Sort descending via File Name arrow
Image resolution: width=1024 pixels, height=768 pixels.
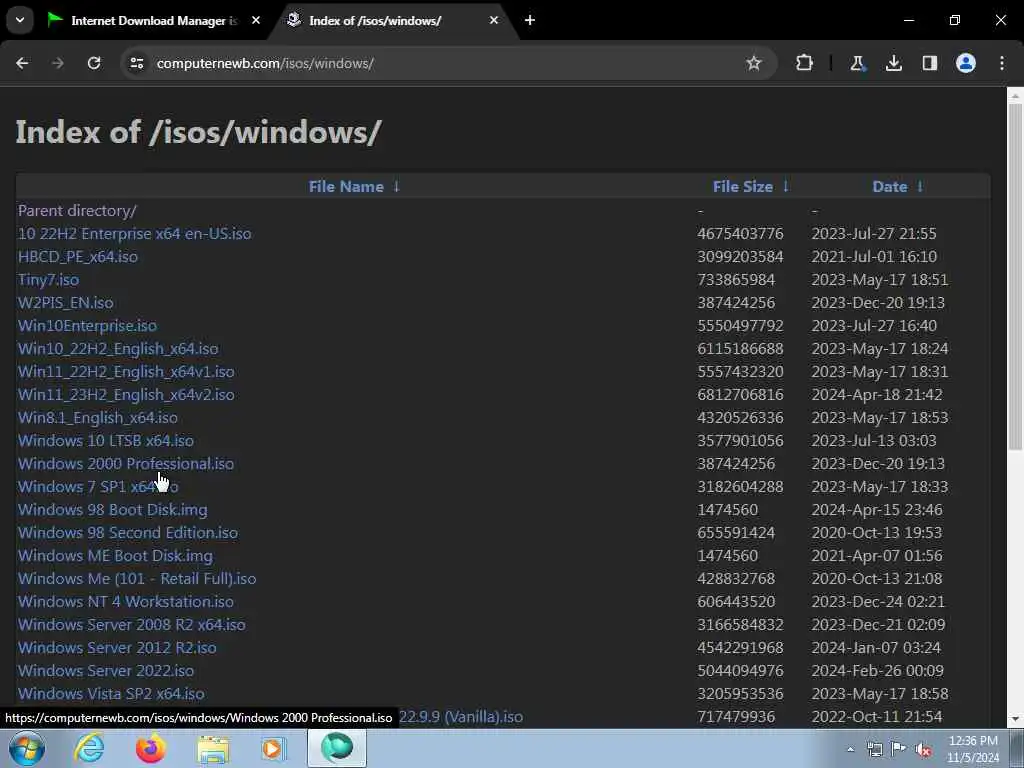[x=396, y=186]
